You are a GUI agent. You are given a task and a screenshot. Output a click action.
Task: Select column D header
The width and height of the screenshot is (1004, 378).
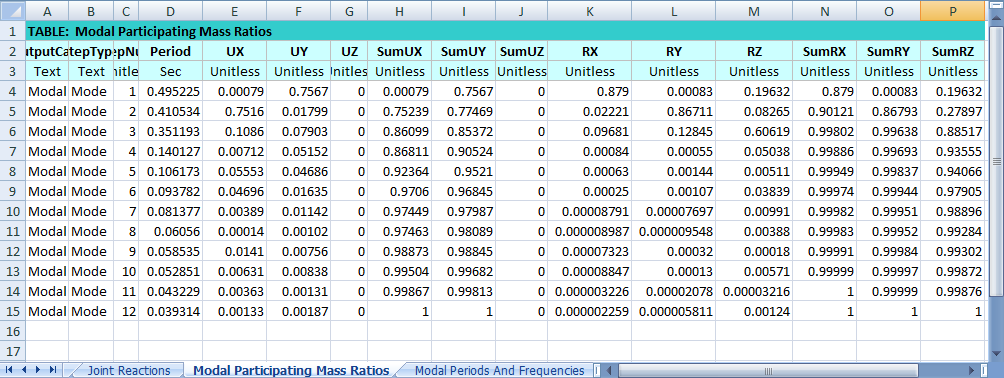click(x=170, y=10)
